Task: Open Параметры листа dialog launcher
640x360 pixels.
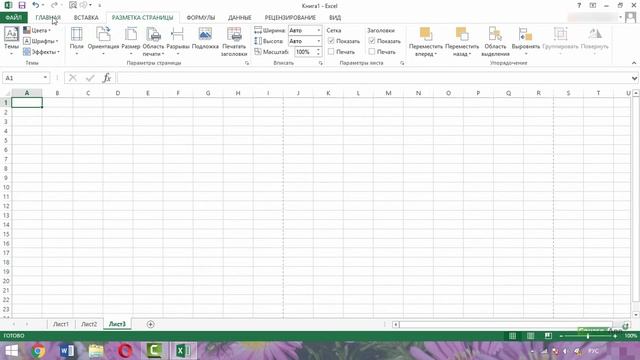Action: pyautogui.click(x=402, y=63)
